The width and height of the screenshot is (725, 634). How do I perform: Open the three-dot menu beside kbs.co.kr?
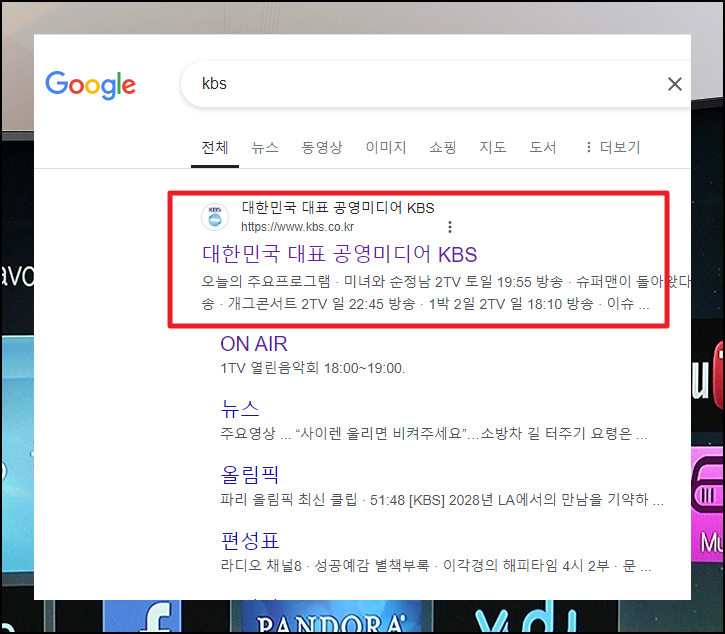(449, 227)
